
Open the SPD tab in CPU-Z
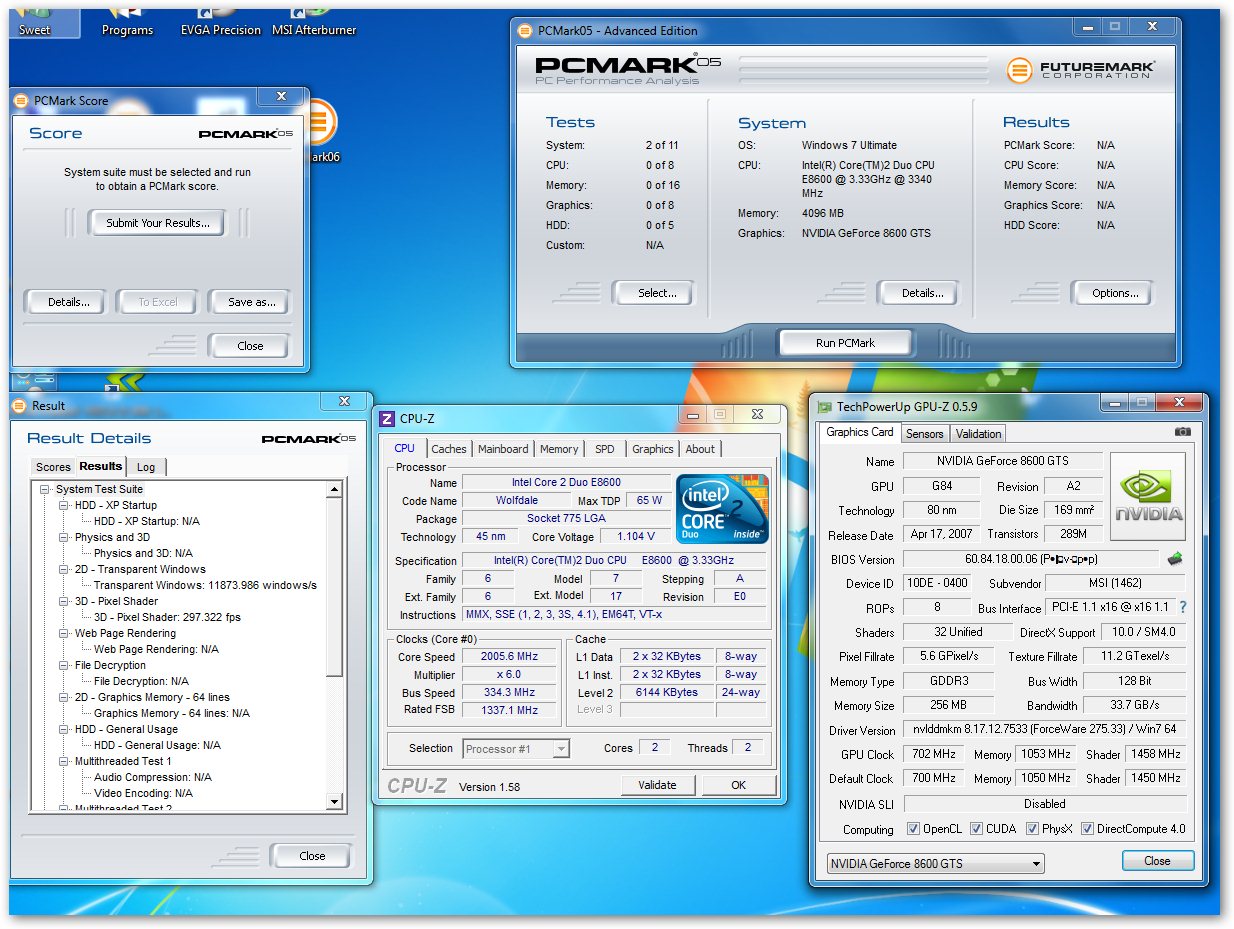coord(605,449)
